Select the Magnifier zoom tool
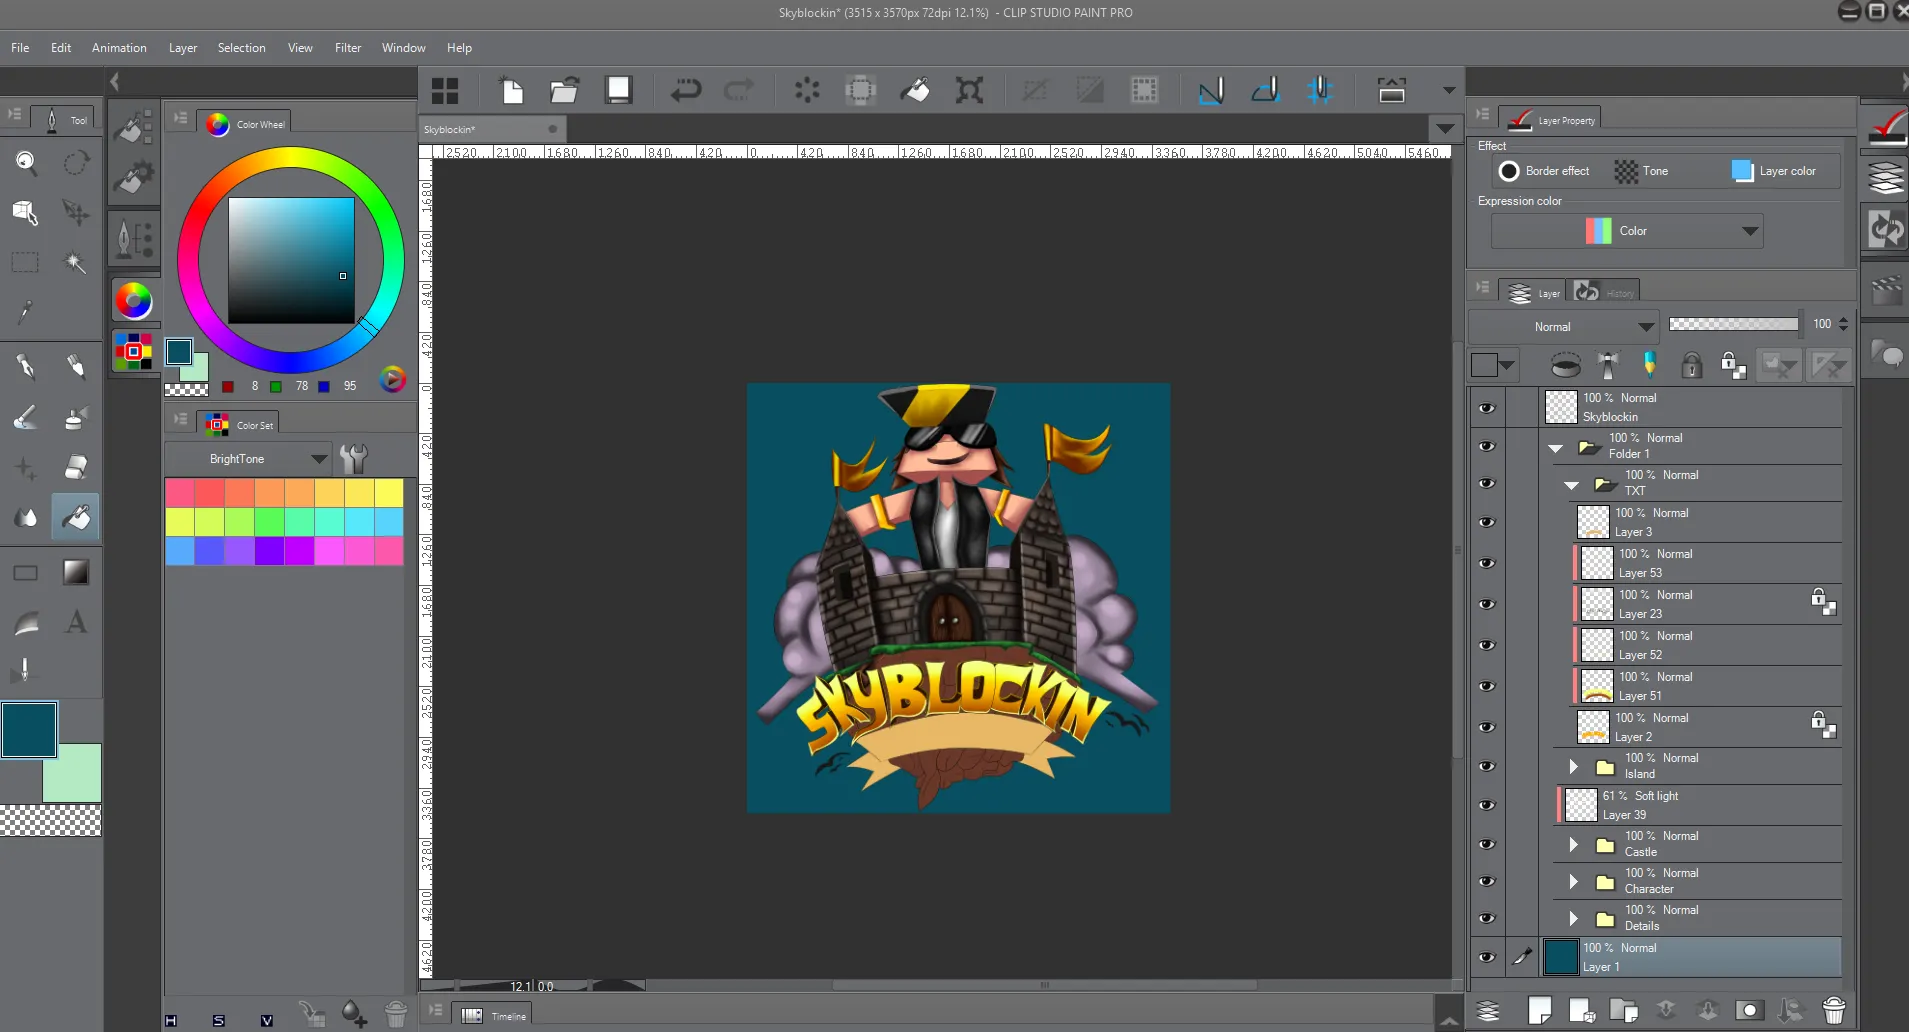Image resolution: width=1909 pixels, height=1032 pixels. coord(26,162)
